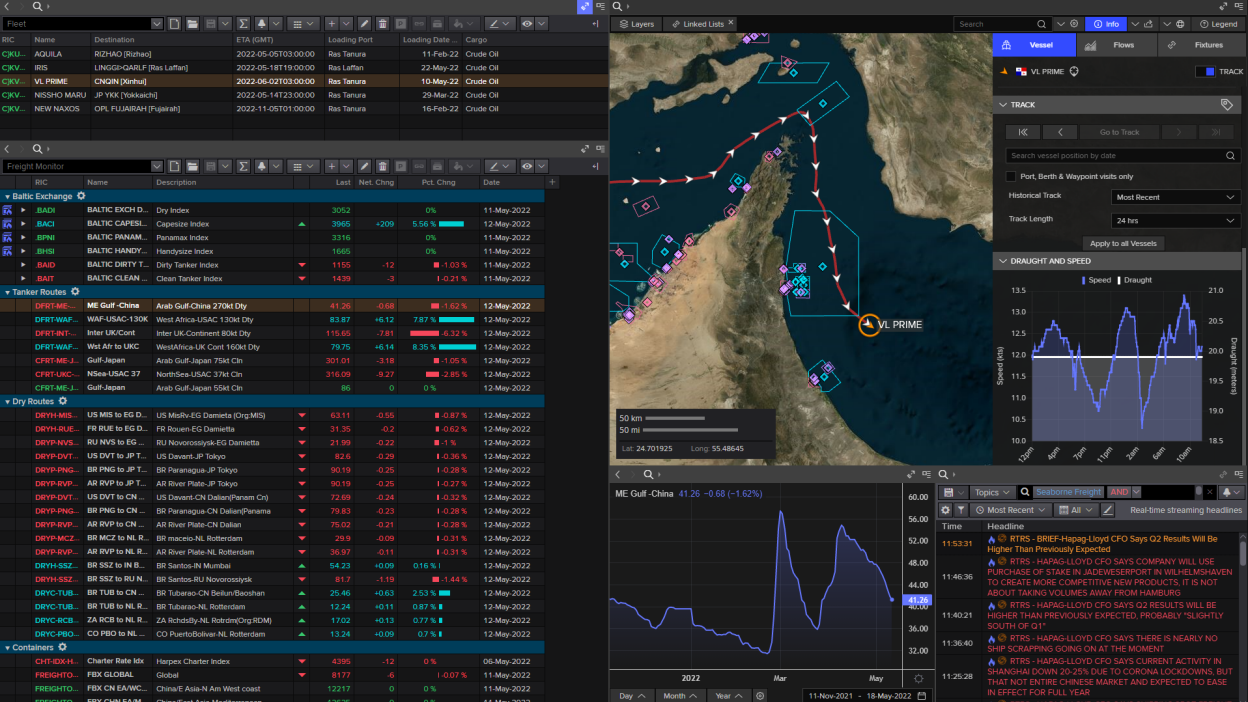Toggle the eye visibility button in Fleet toolbar
The width and height of the screenshot is (1248, 702).
[x=527, y=24]
